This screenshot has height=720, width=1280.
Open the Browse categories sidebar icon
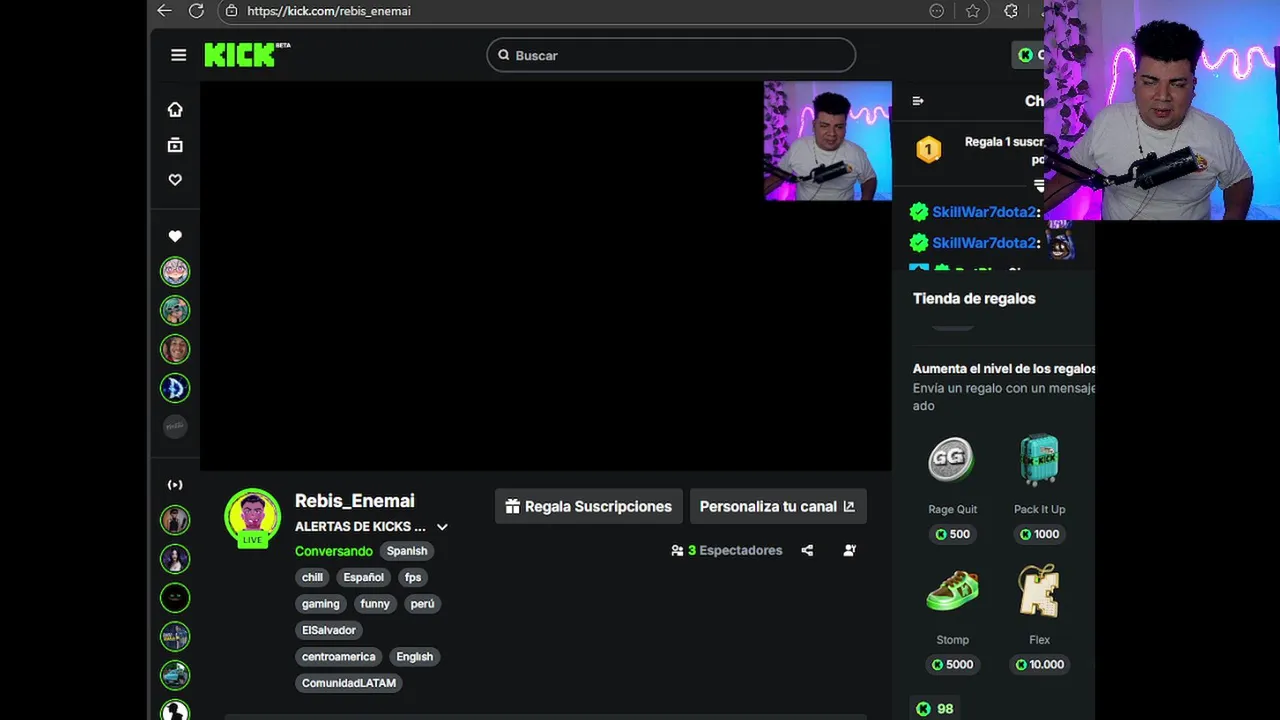coord(175,145)
